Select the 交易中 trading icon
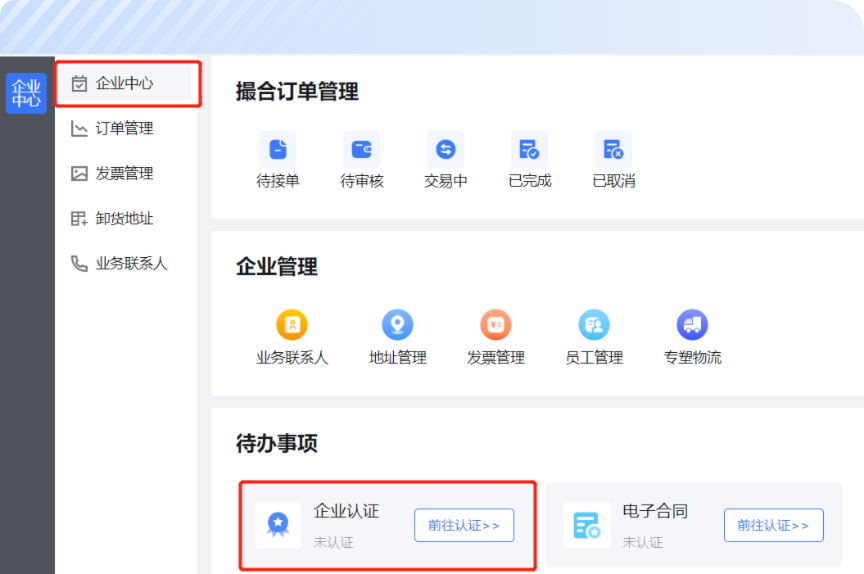 tap(446, 149)
